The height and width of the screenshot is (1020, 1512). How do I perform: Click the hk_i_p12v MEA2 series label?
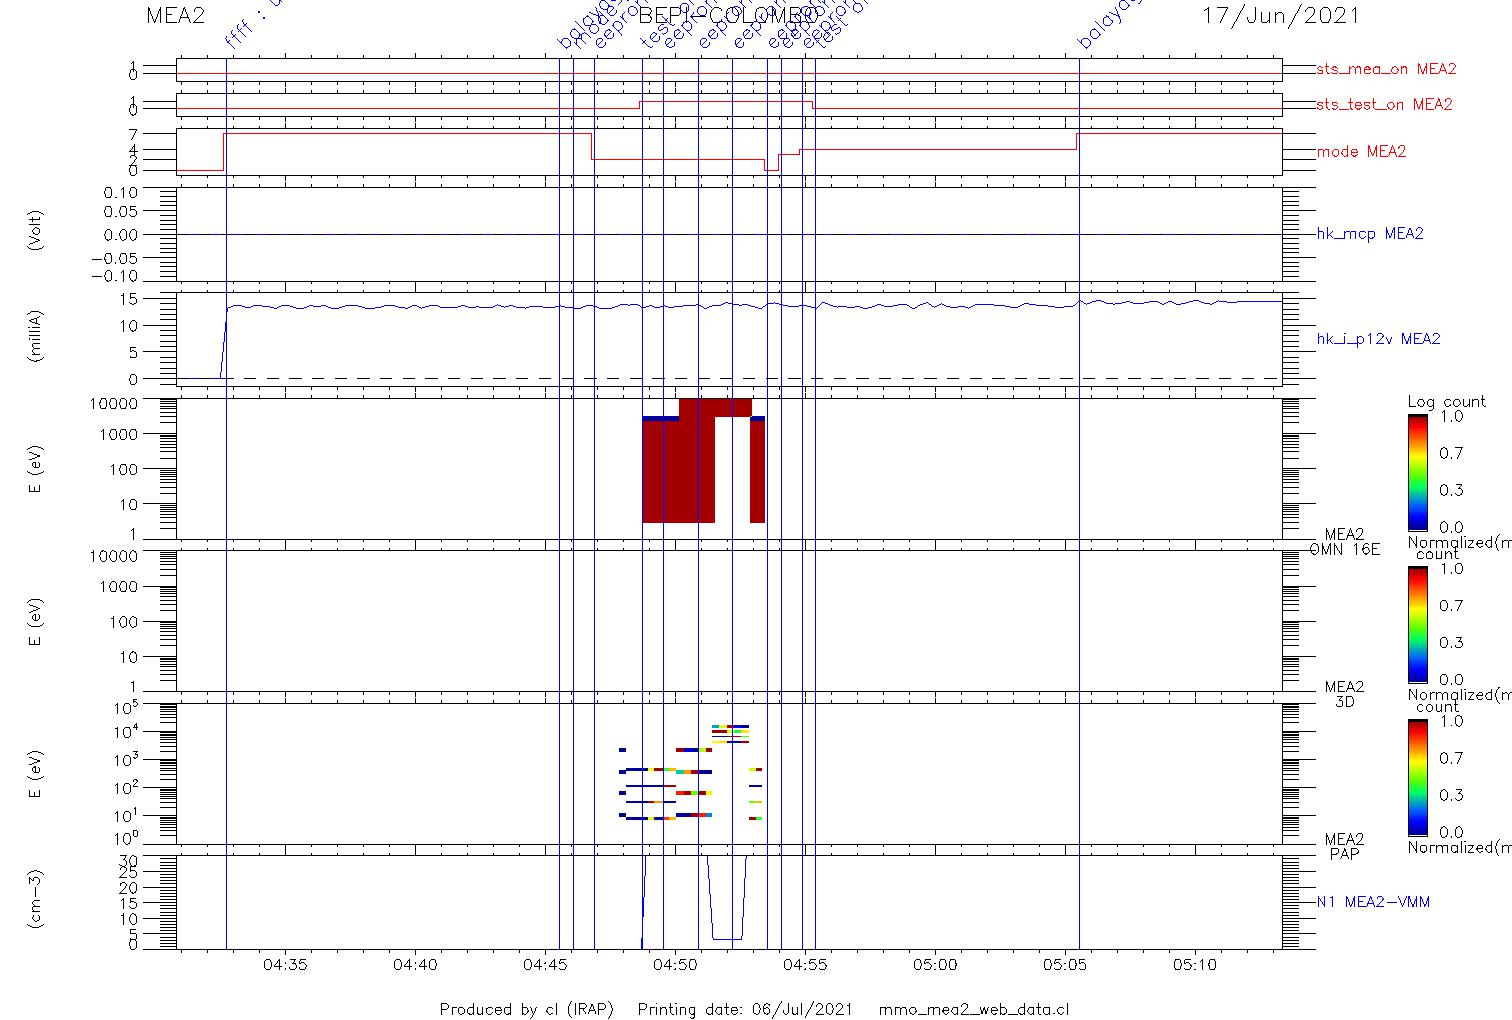pyautogui.click(x=1378, y=339)
